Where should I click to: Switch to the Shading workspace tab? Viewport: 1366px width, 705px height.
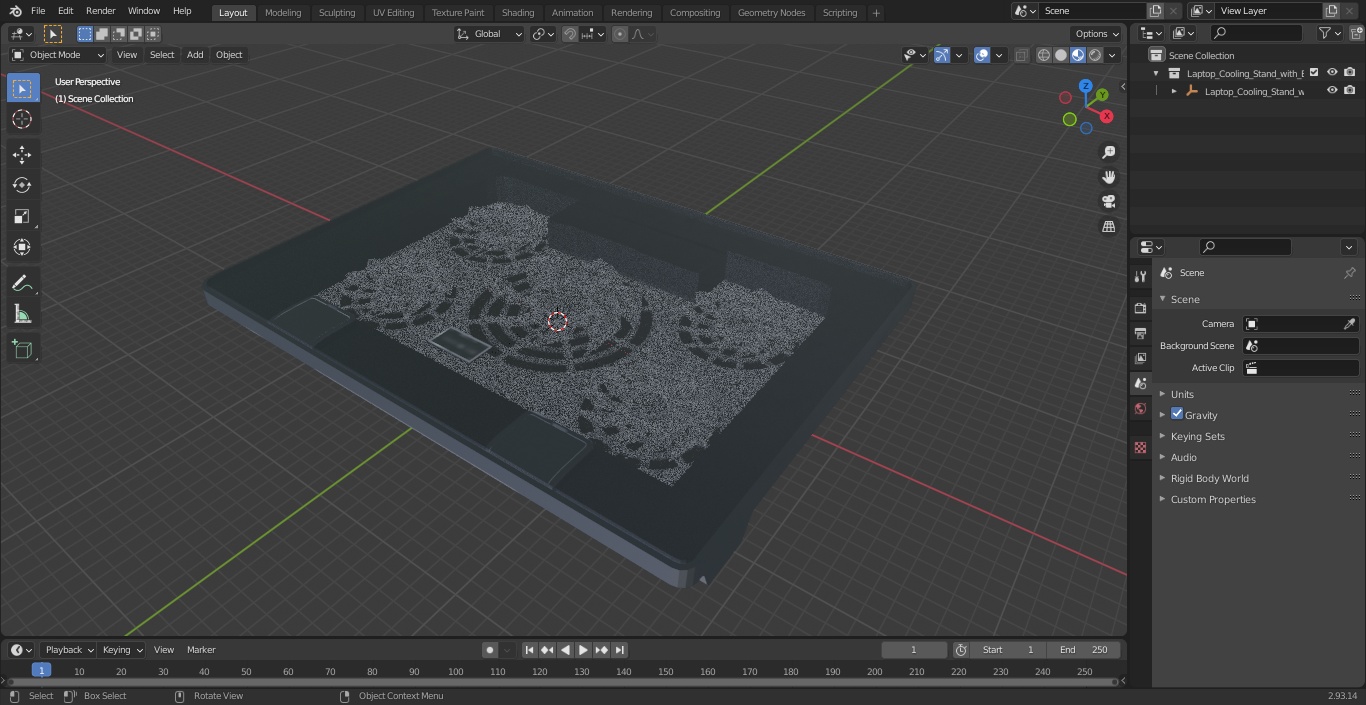pos(518,13)
